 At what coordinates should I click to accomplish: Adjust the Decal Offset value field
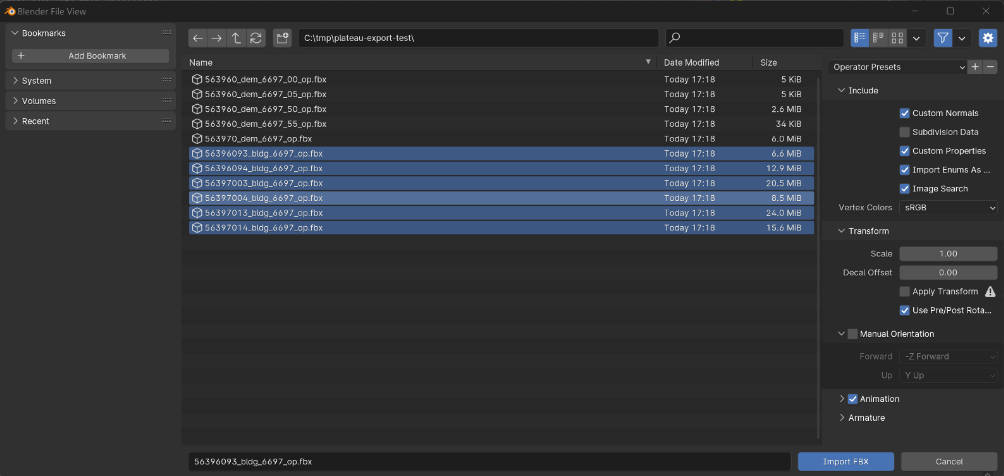(x=948, y=272)
